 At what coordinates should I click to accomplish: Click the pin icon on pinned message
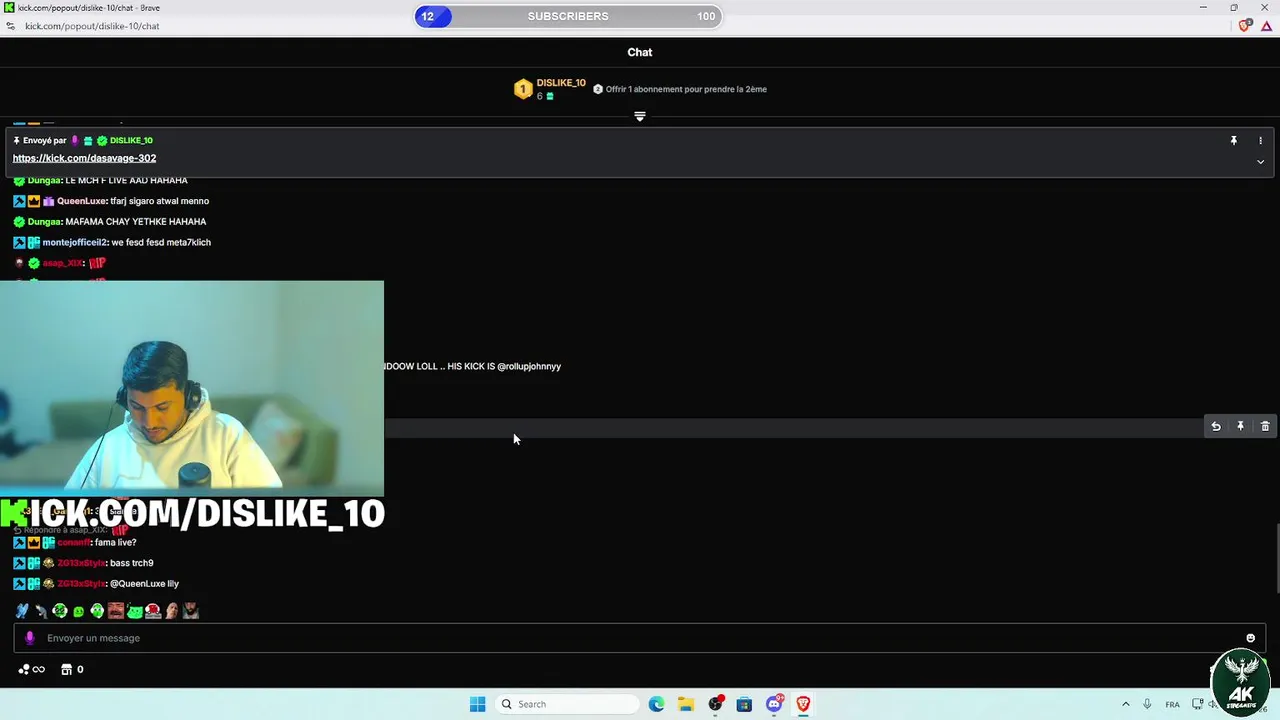(x=1233, y=141)
